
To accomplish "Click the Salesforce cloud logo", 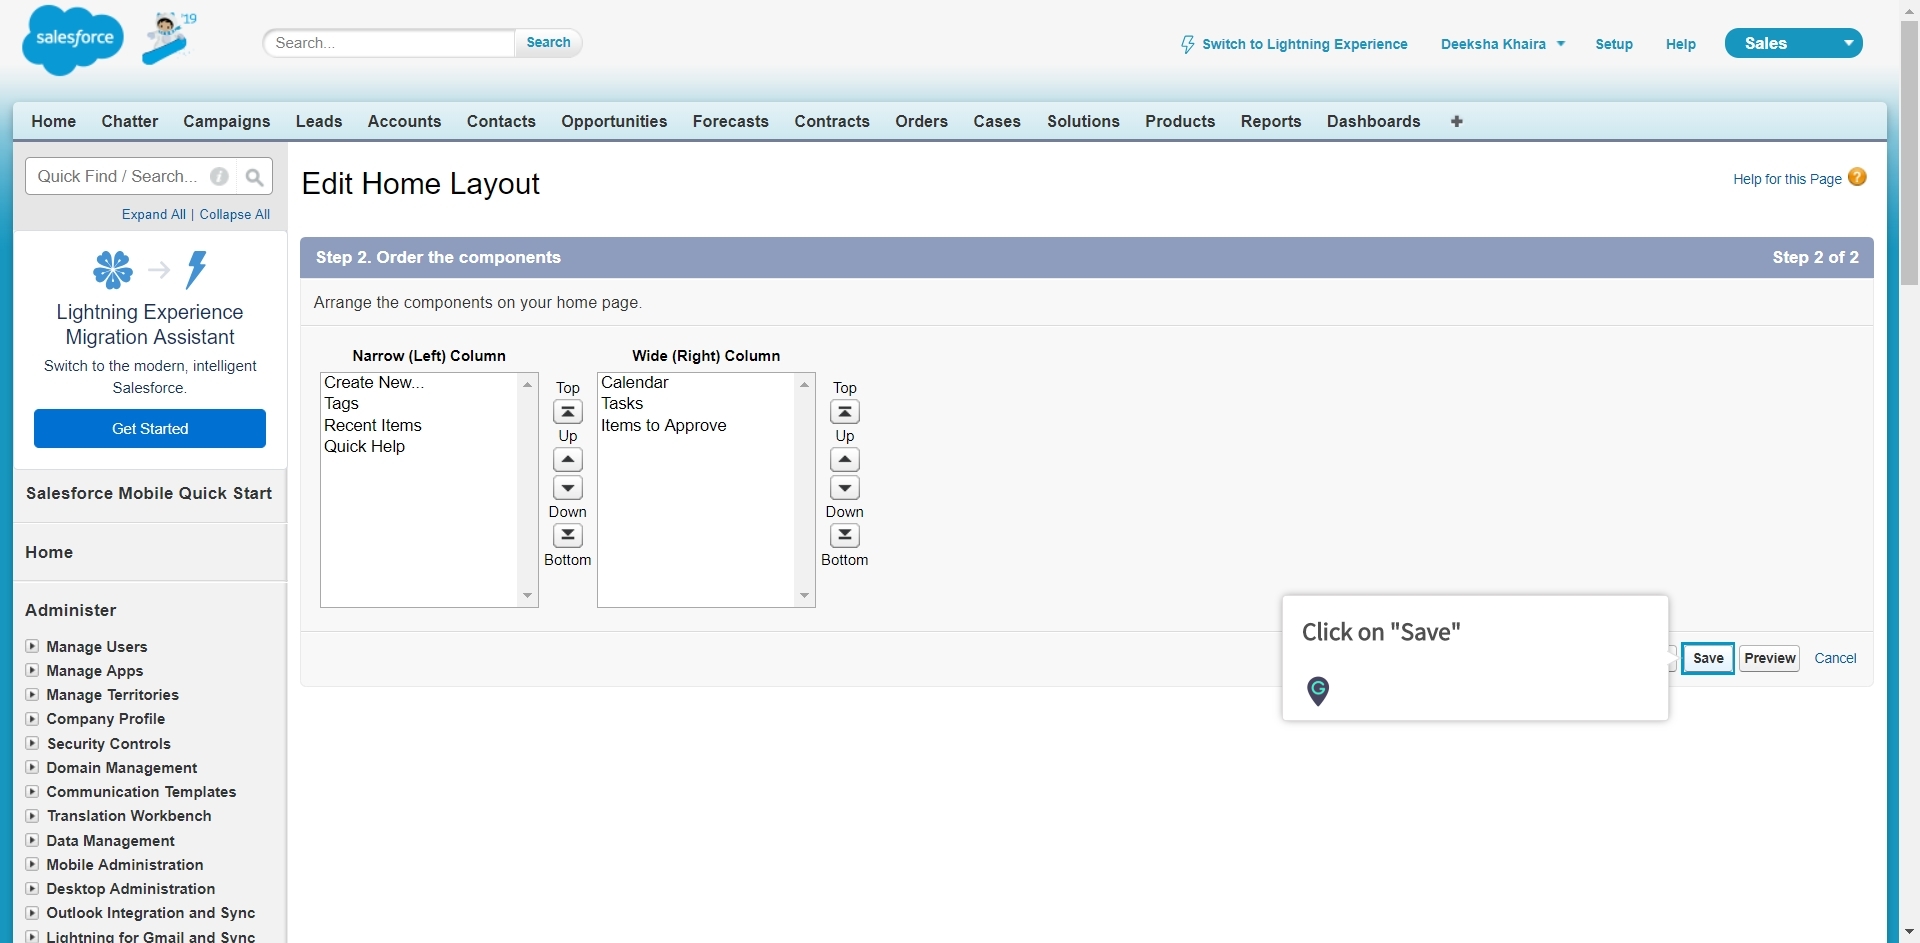I will pyautogui.click(x=73, y=39).
